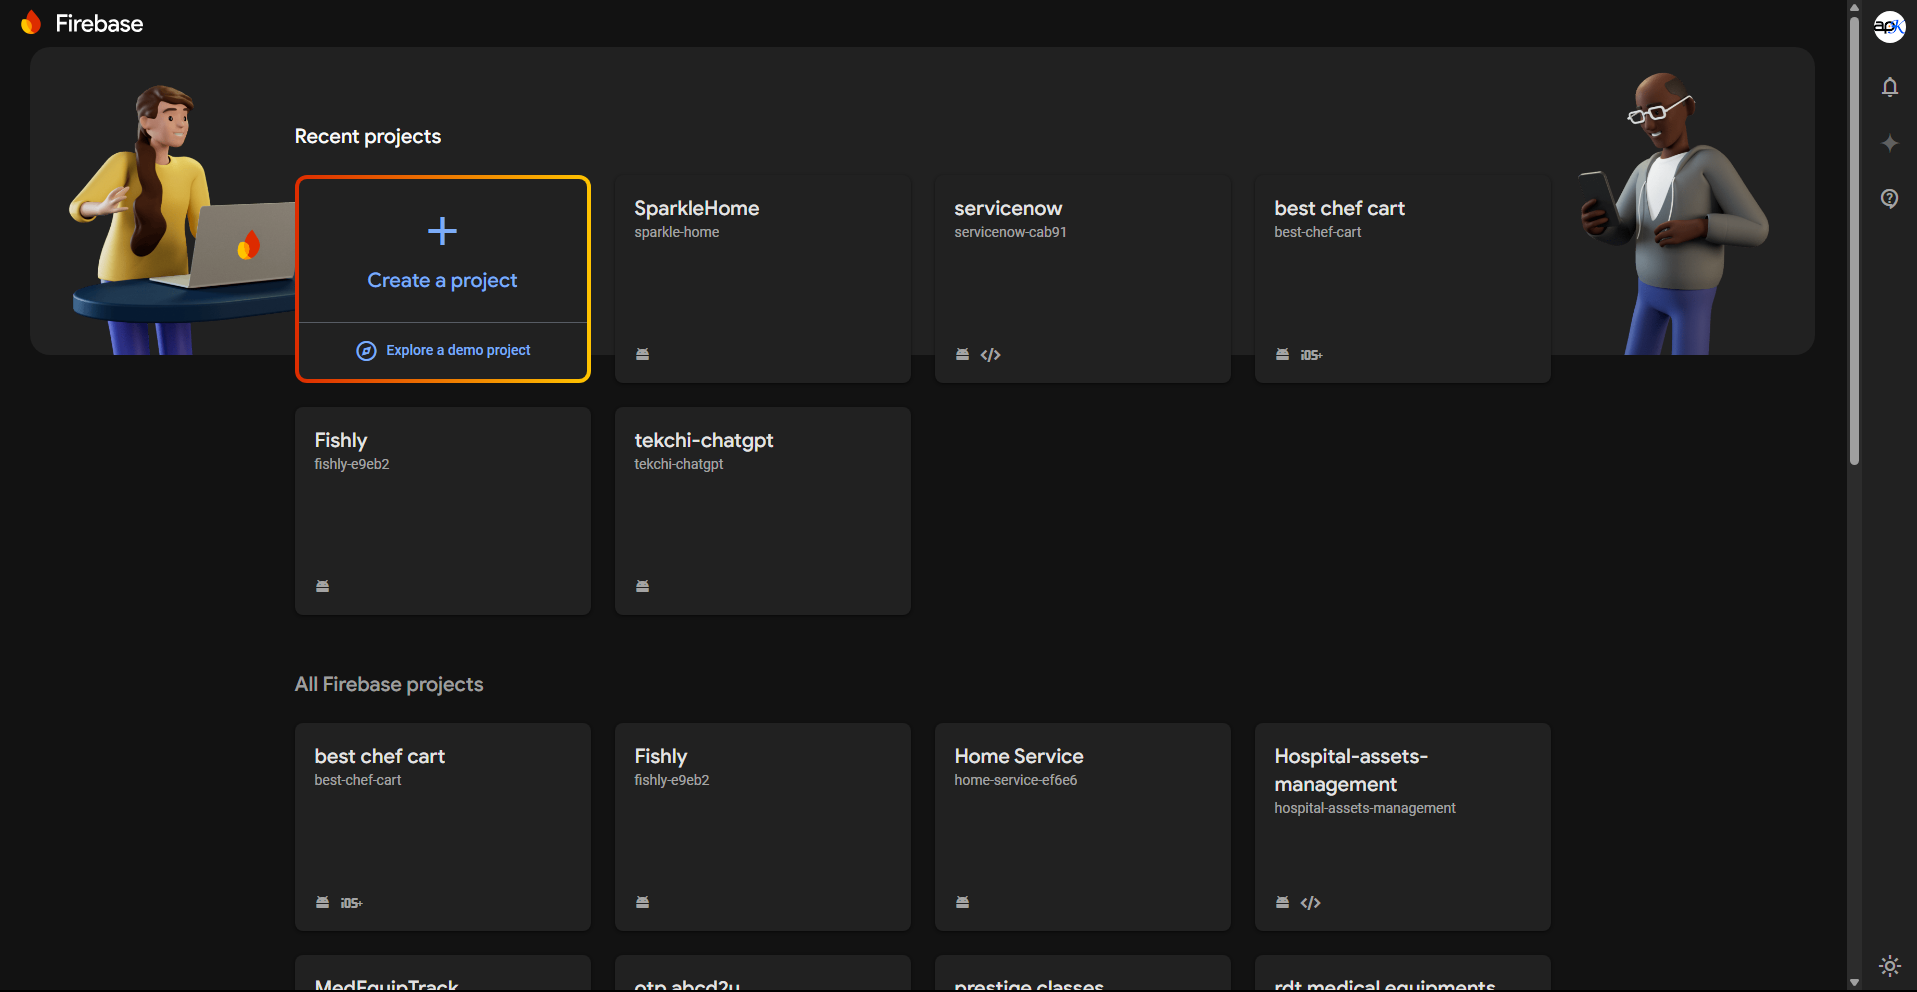Open the tekchi-chatgpt project card
Image resolution: width=1917 pixels, height=992 pixels.
point(762,510)
